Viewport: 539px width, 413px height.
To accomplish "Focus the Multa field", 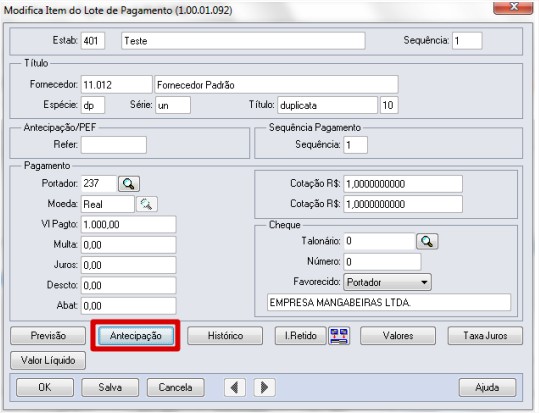I will pyautogui.click(x=129, y=245).
